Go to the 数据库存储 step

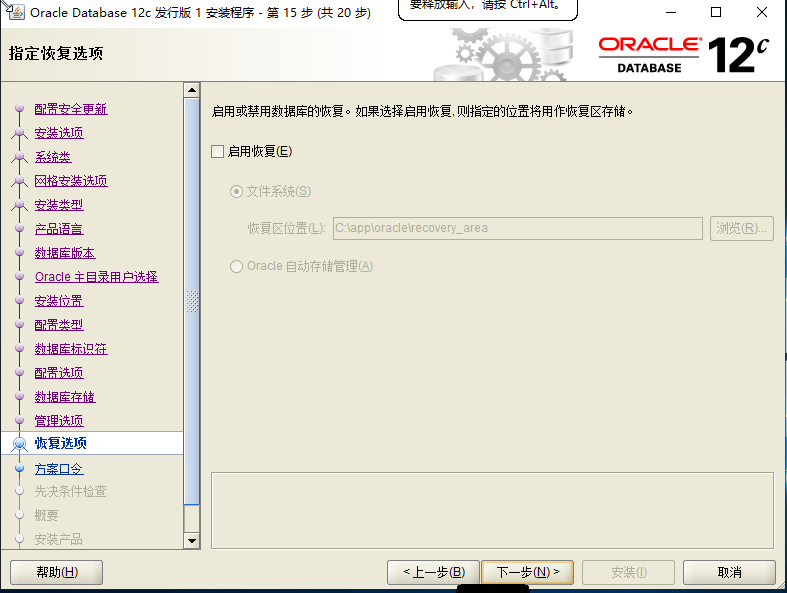point(65,397)
